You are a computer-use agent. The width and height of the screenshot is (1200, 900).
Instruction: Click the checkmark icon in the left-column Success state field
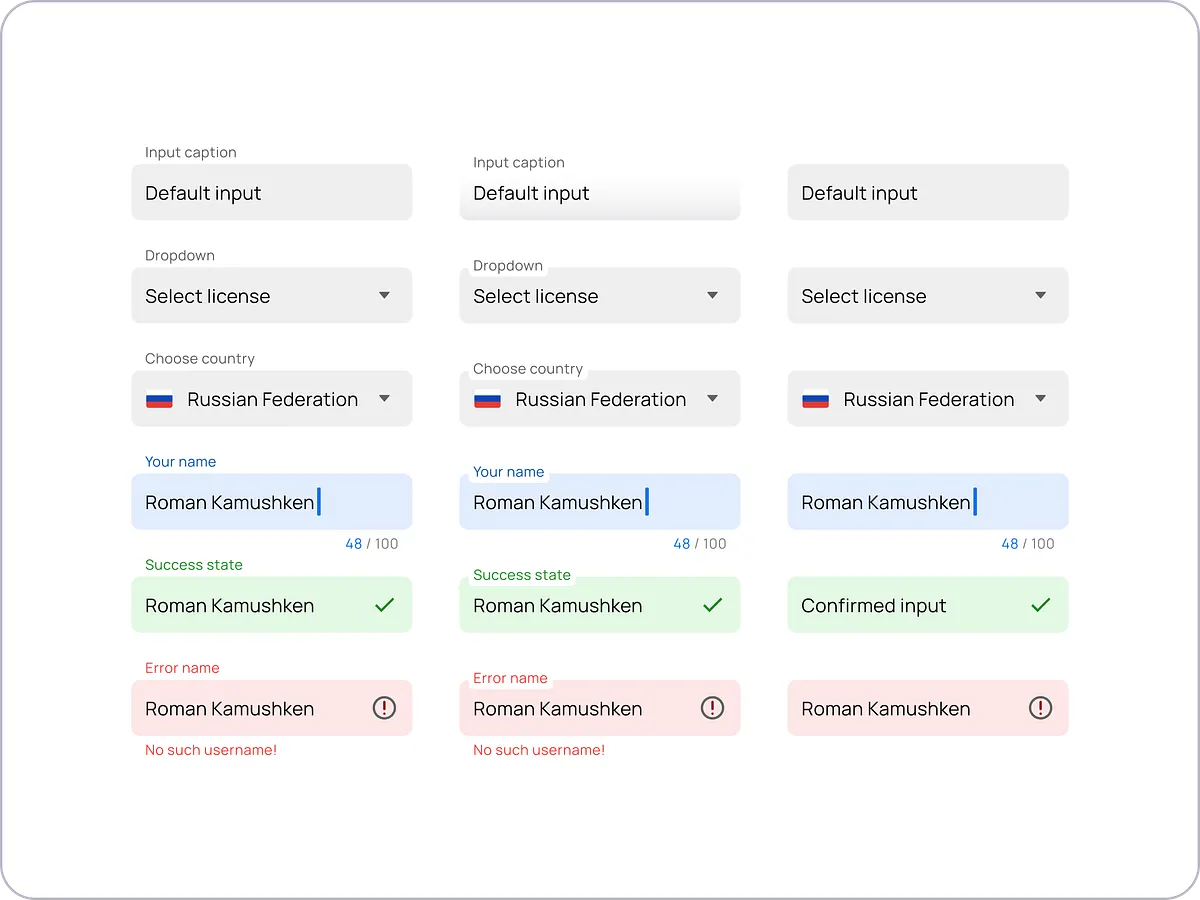384,605
